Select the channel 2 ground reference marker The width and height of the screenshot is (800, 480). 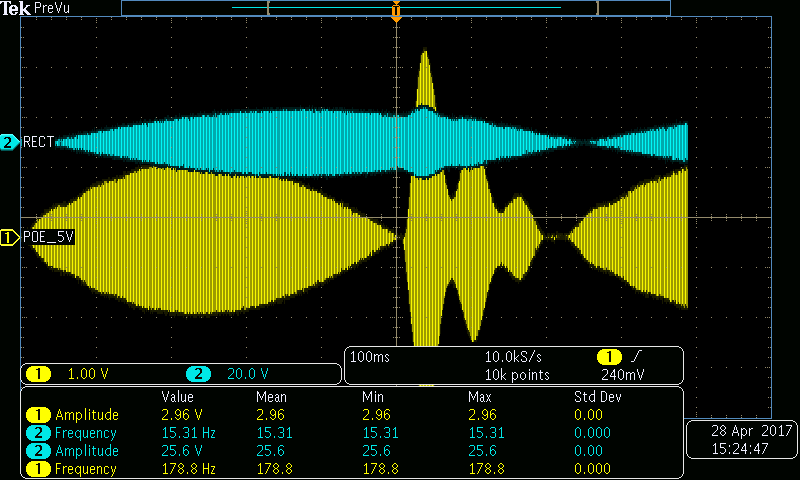(9, 142)
